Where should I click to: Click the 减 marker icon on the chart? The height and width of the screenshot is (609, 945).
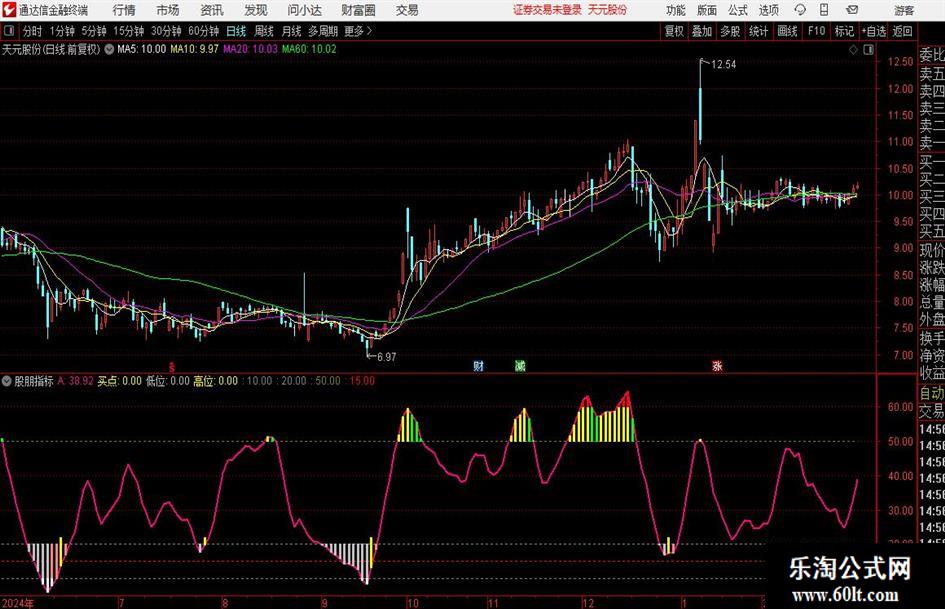pos(520,365)
